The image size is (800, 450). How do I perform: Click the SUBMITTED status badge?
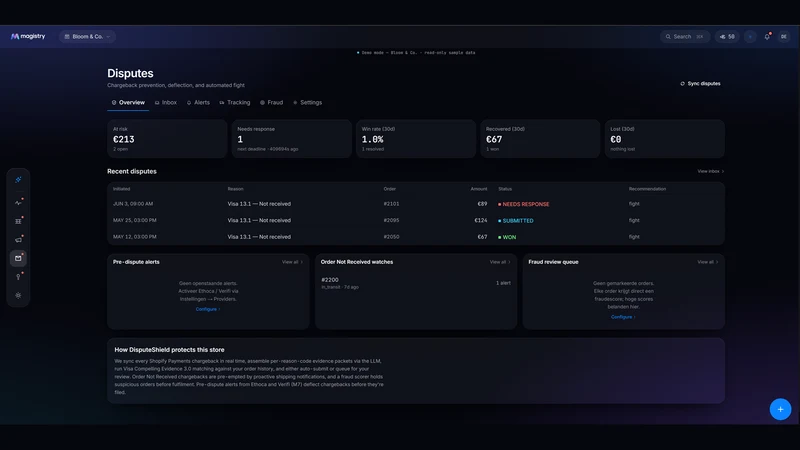point(516,221)
